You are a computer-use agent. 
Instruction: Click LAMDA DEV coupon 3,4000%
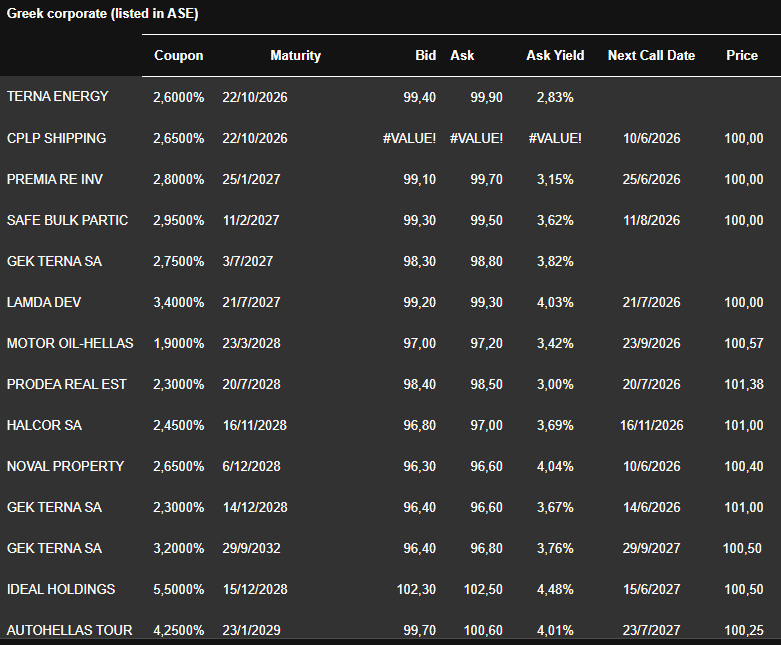click(x=178, y=302)
